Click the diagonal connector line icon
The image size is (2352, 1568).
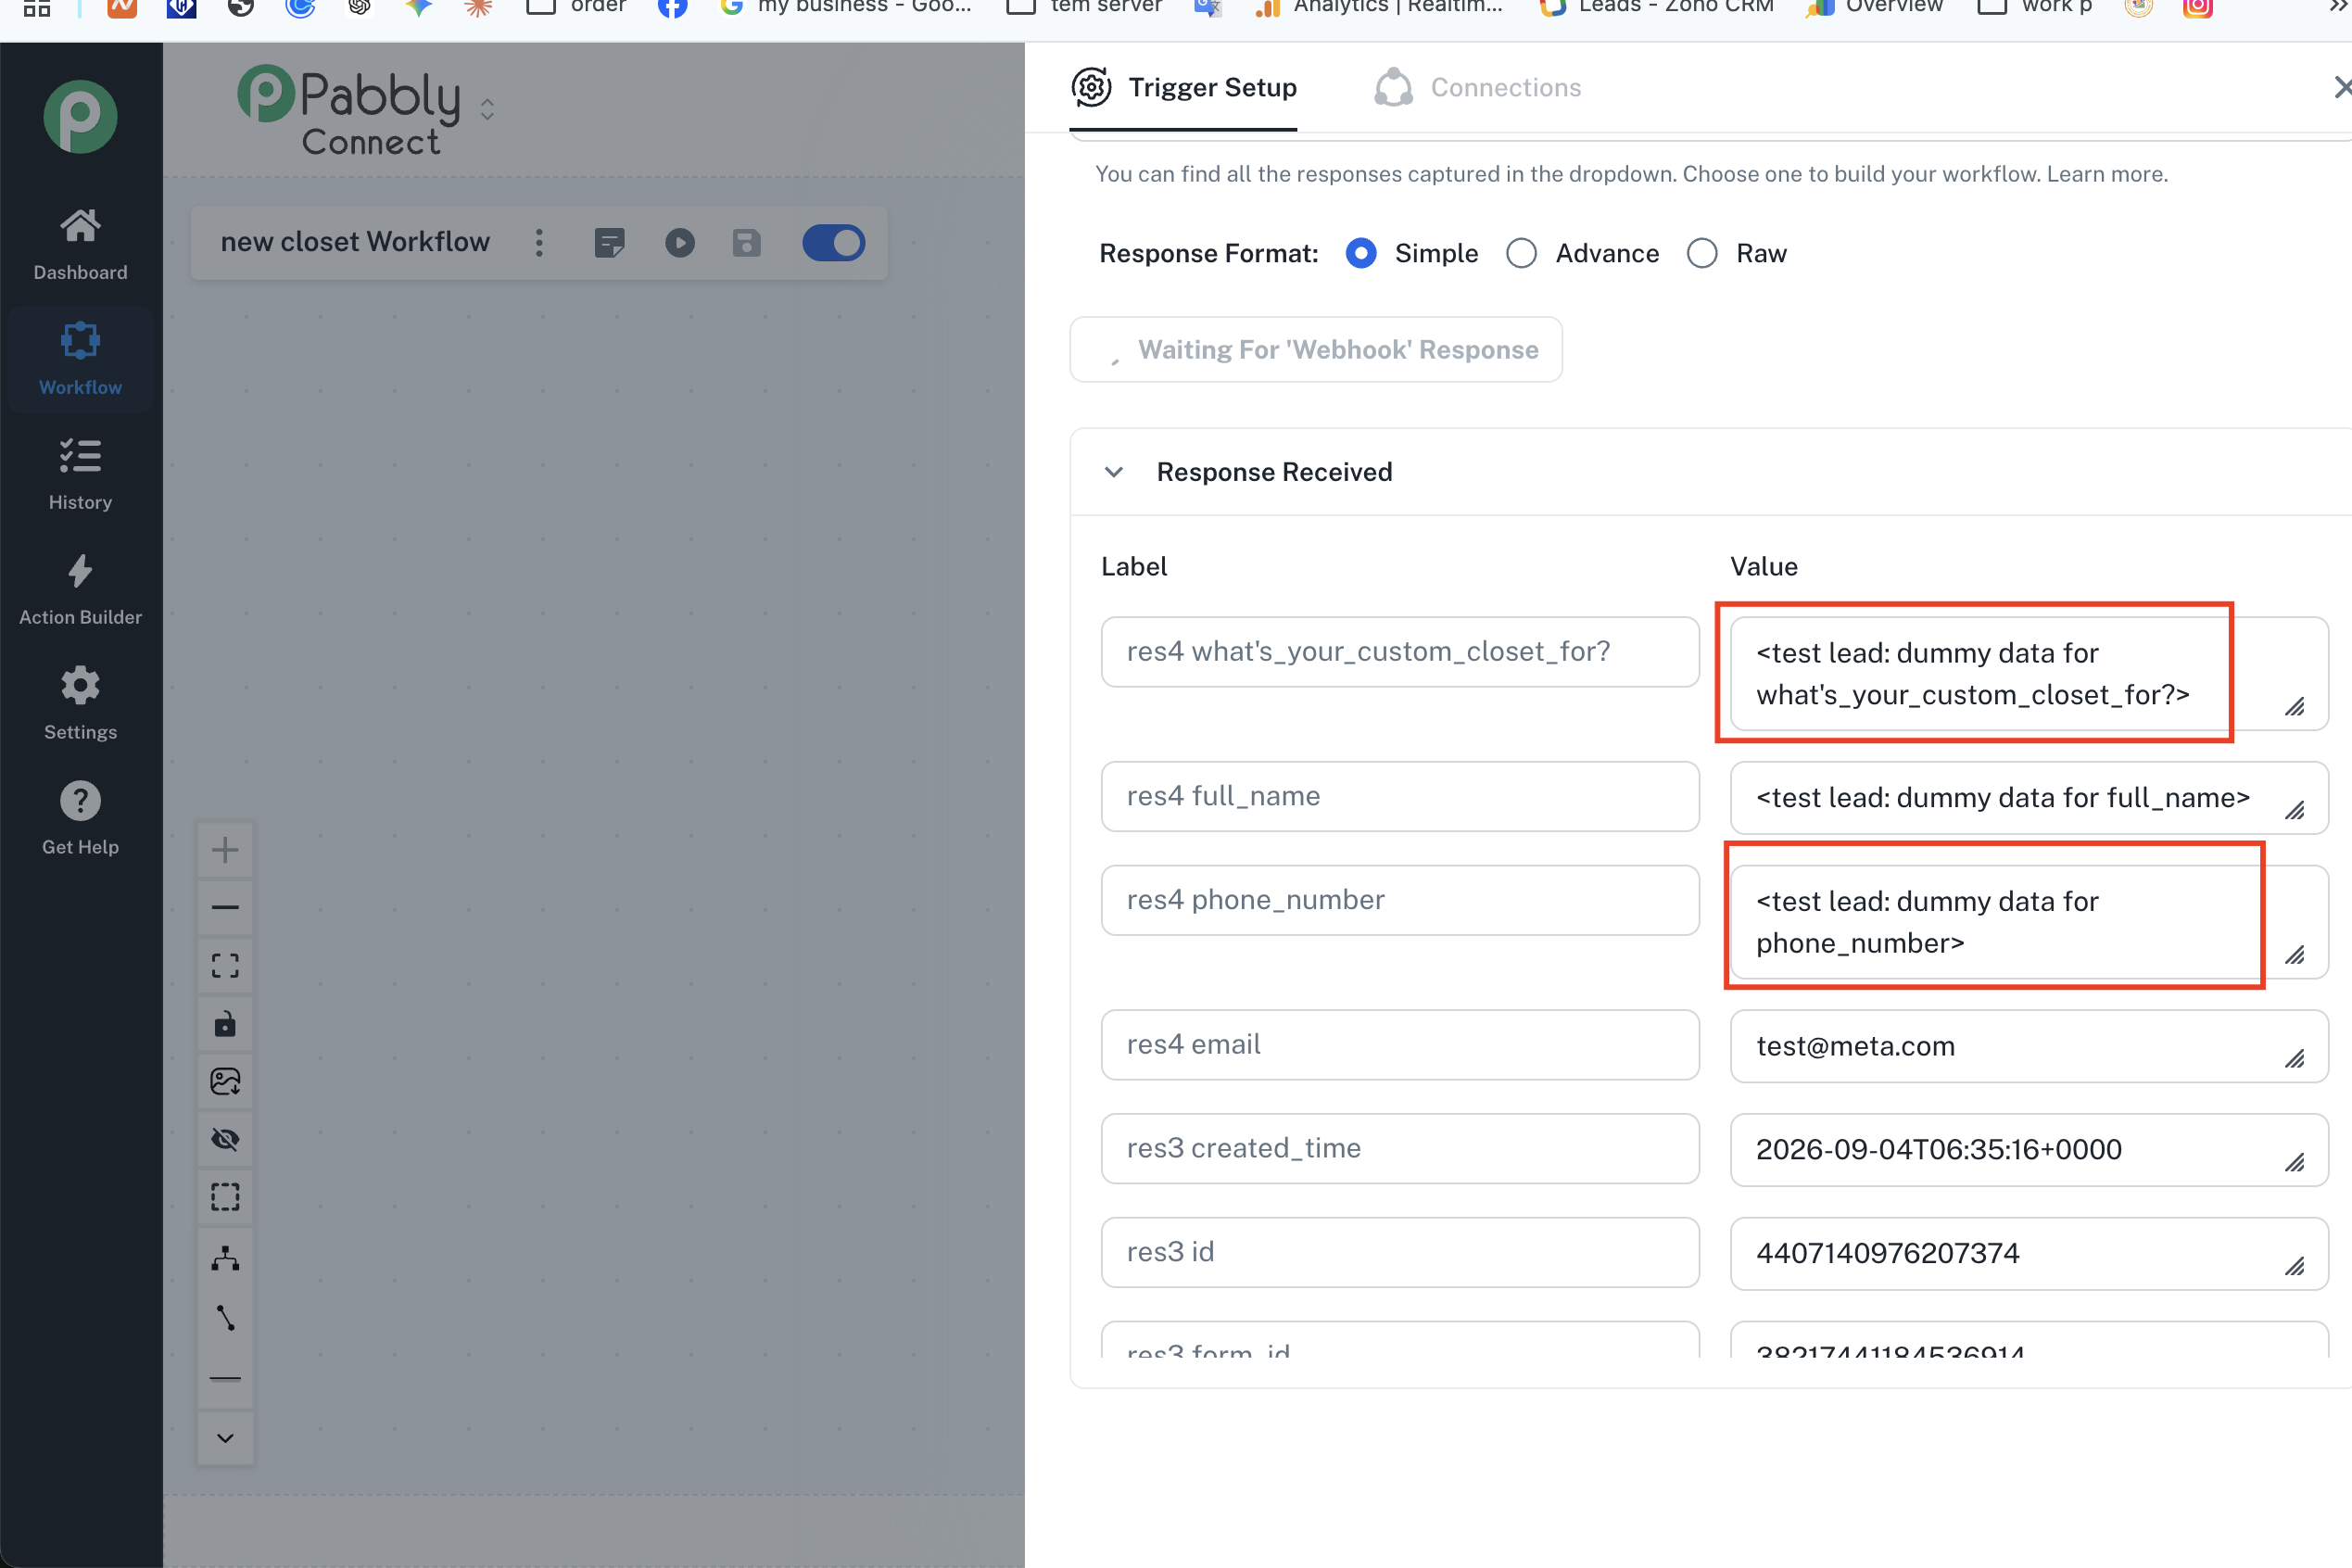tap(225, 1318)
